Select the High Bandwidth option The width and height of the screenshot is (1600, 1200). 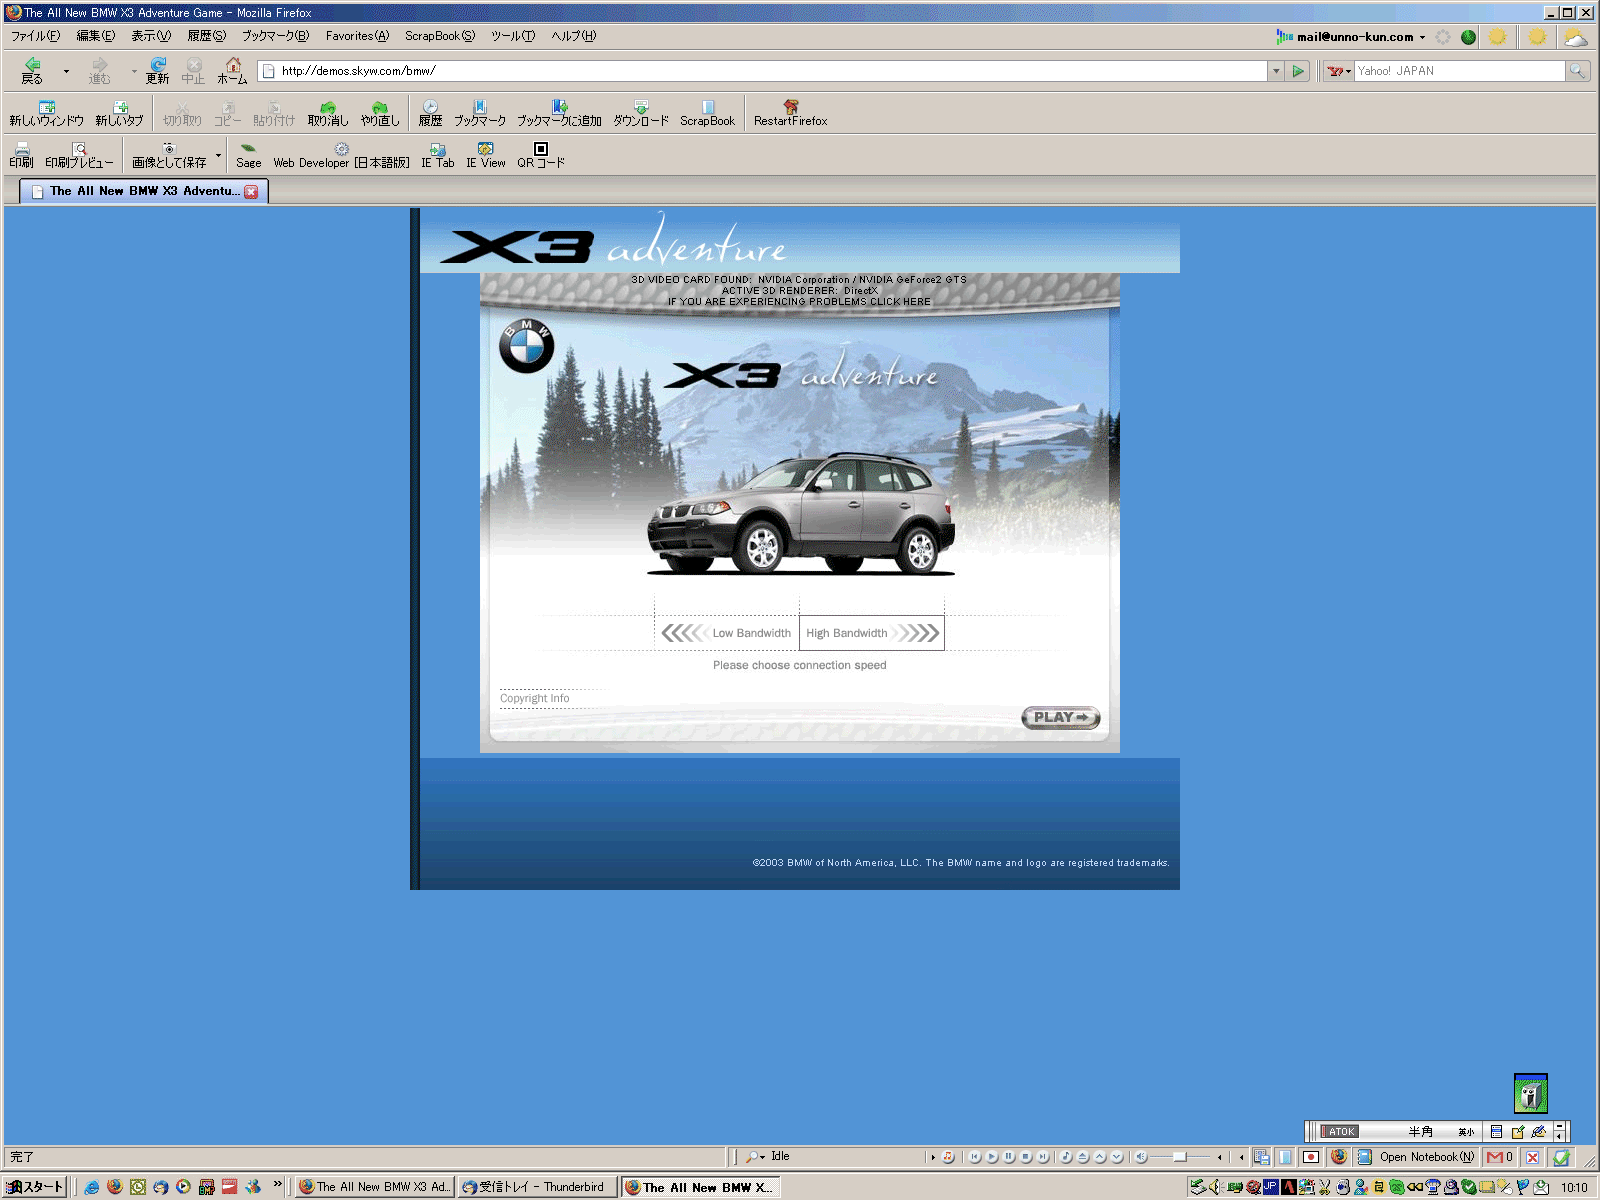[x=872, y=633]
